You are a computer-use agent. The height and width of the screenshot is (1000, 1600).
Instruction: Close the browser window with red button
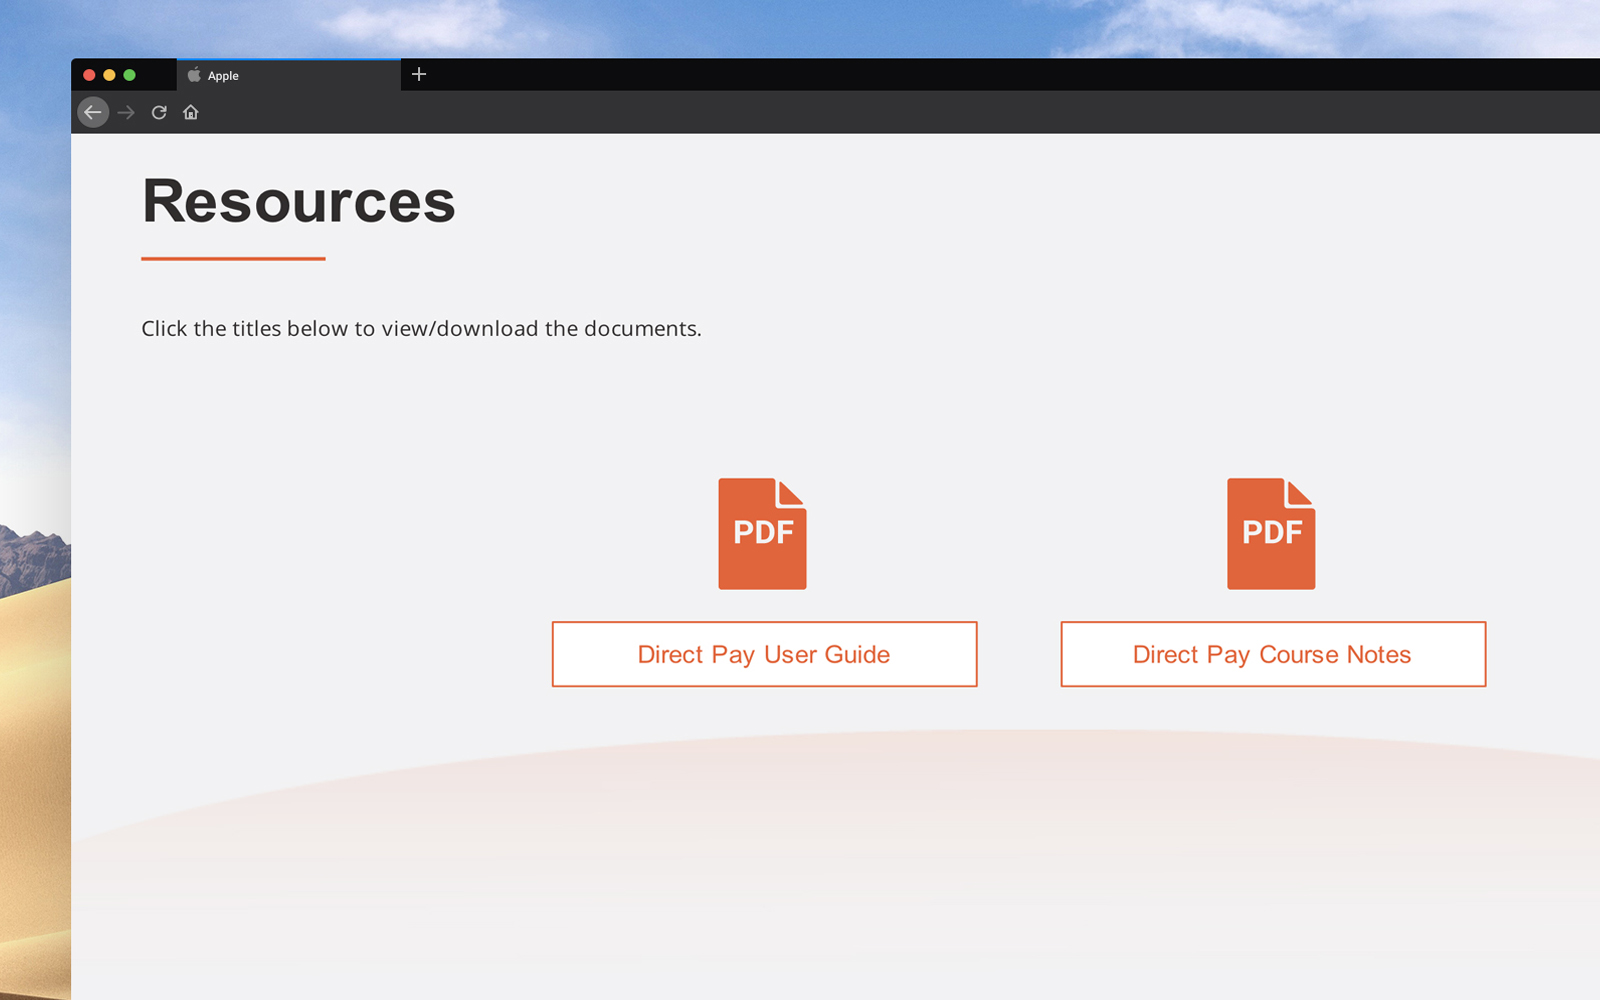point(89,75)
